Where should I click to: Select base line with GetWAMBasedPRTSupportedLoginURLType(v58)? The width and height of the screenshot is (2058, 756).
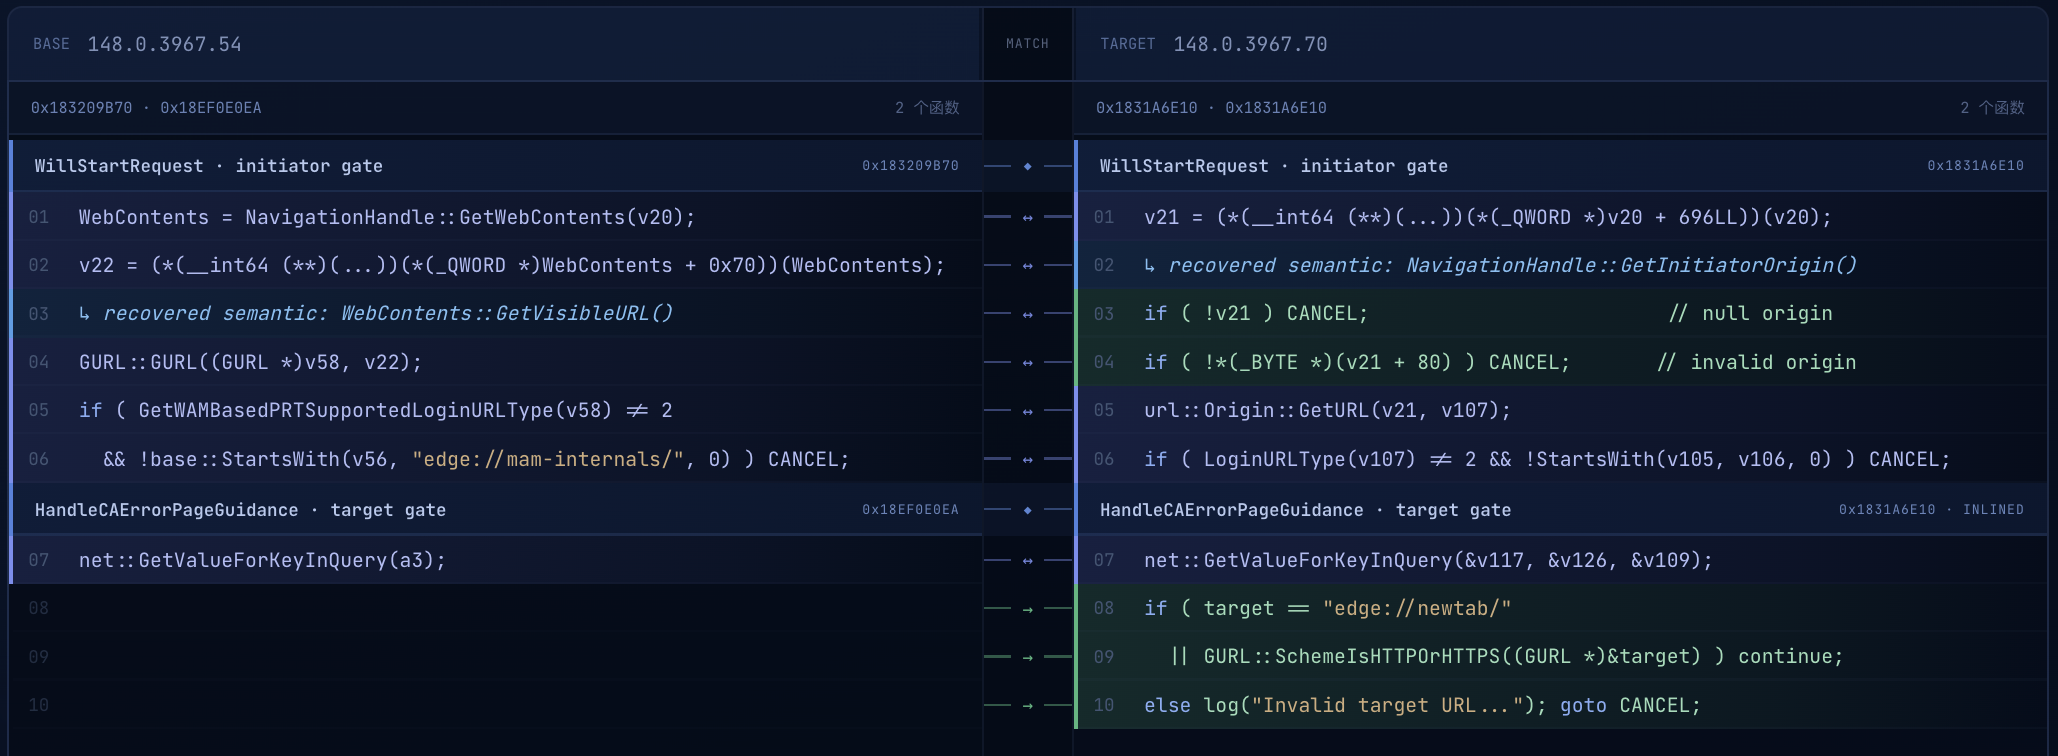(496, 410)
